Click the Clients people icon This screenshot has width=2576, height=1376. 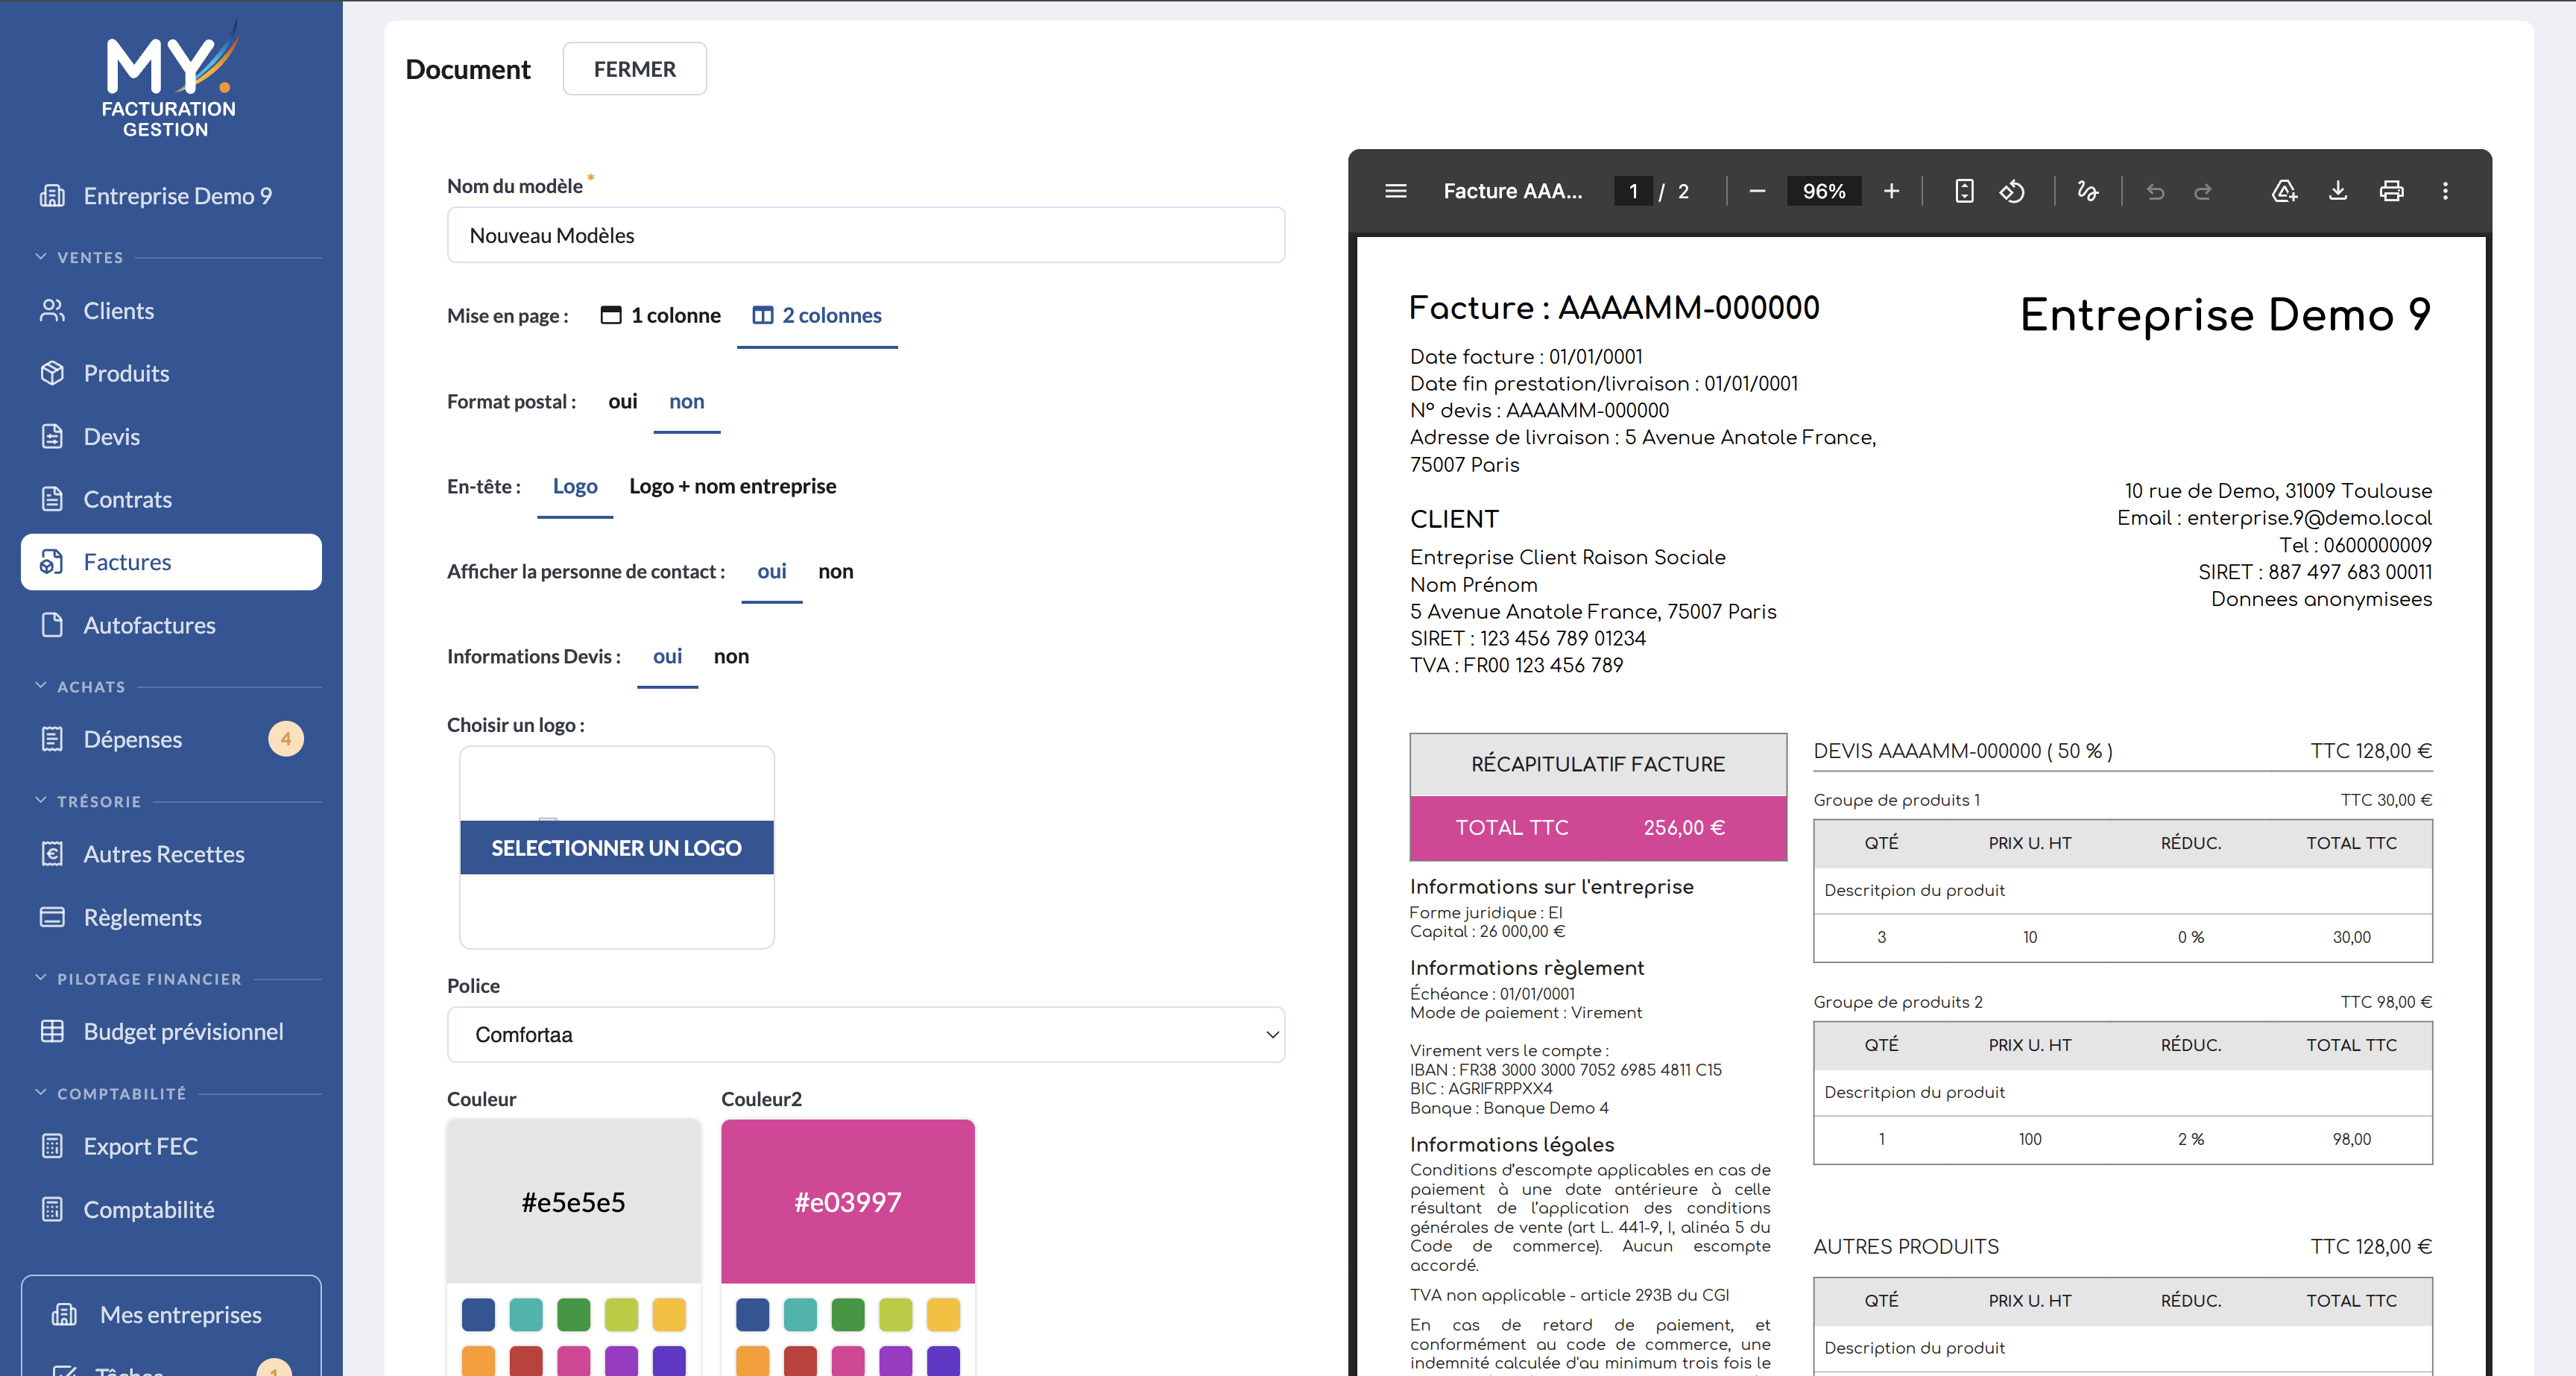pyautogui.click(x=52, y=311)
